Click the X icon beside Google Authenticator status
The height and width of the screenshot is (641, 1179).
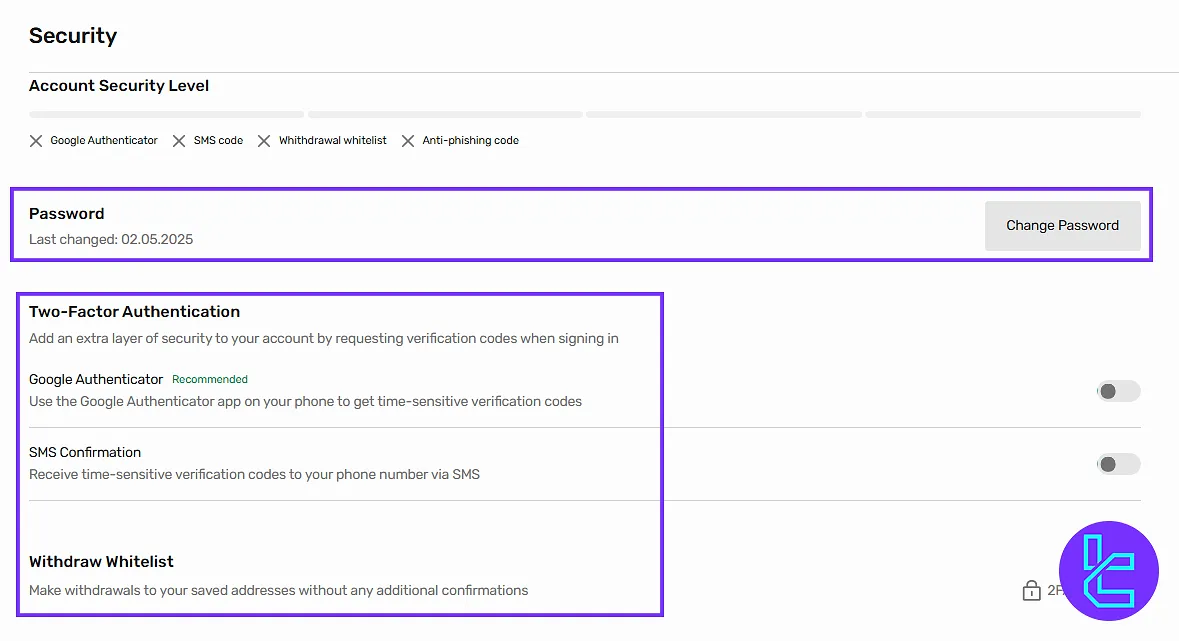tap(36, 141)
